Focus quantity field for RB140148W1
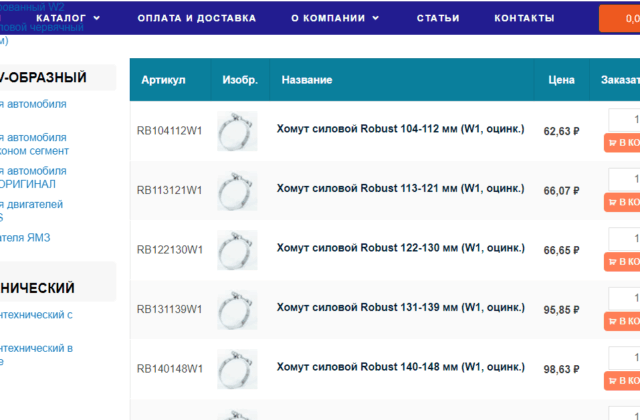The width and height of the screenshot is (640, 420). click(x=624, y=358)
